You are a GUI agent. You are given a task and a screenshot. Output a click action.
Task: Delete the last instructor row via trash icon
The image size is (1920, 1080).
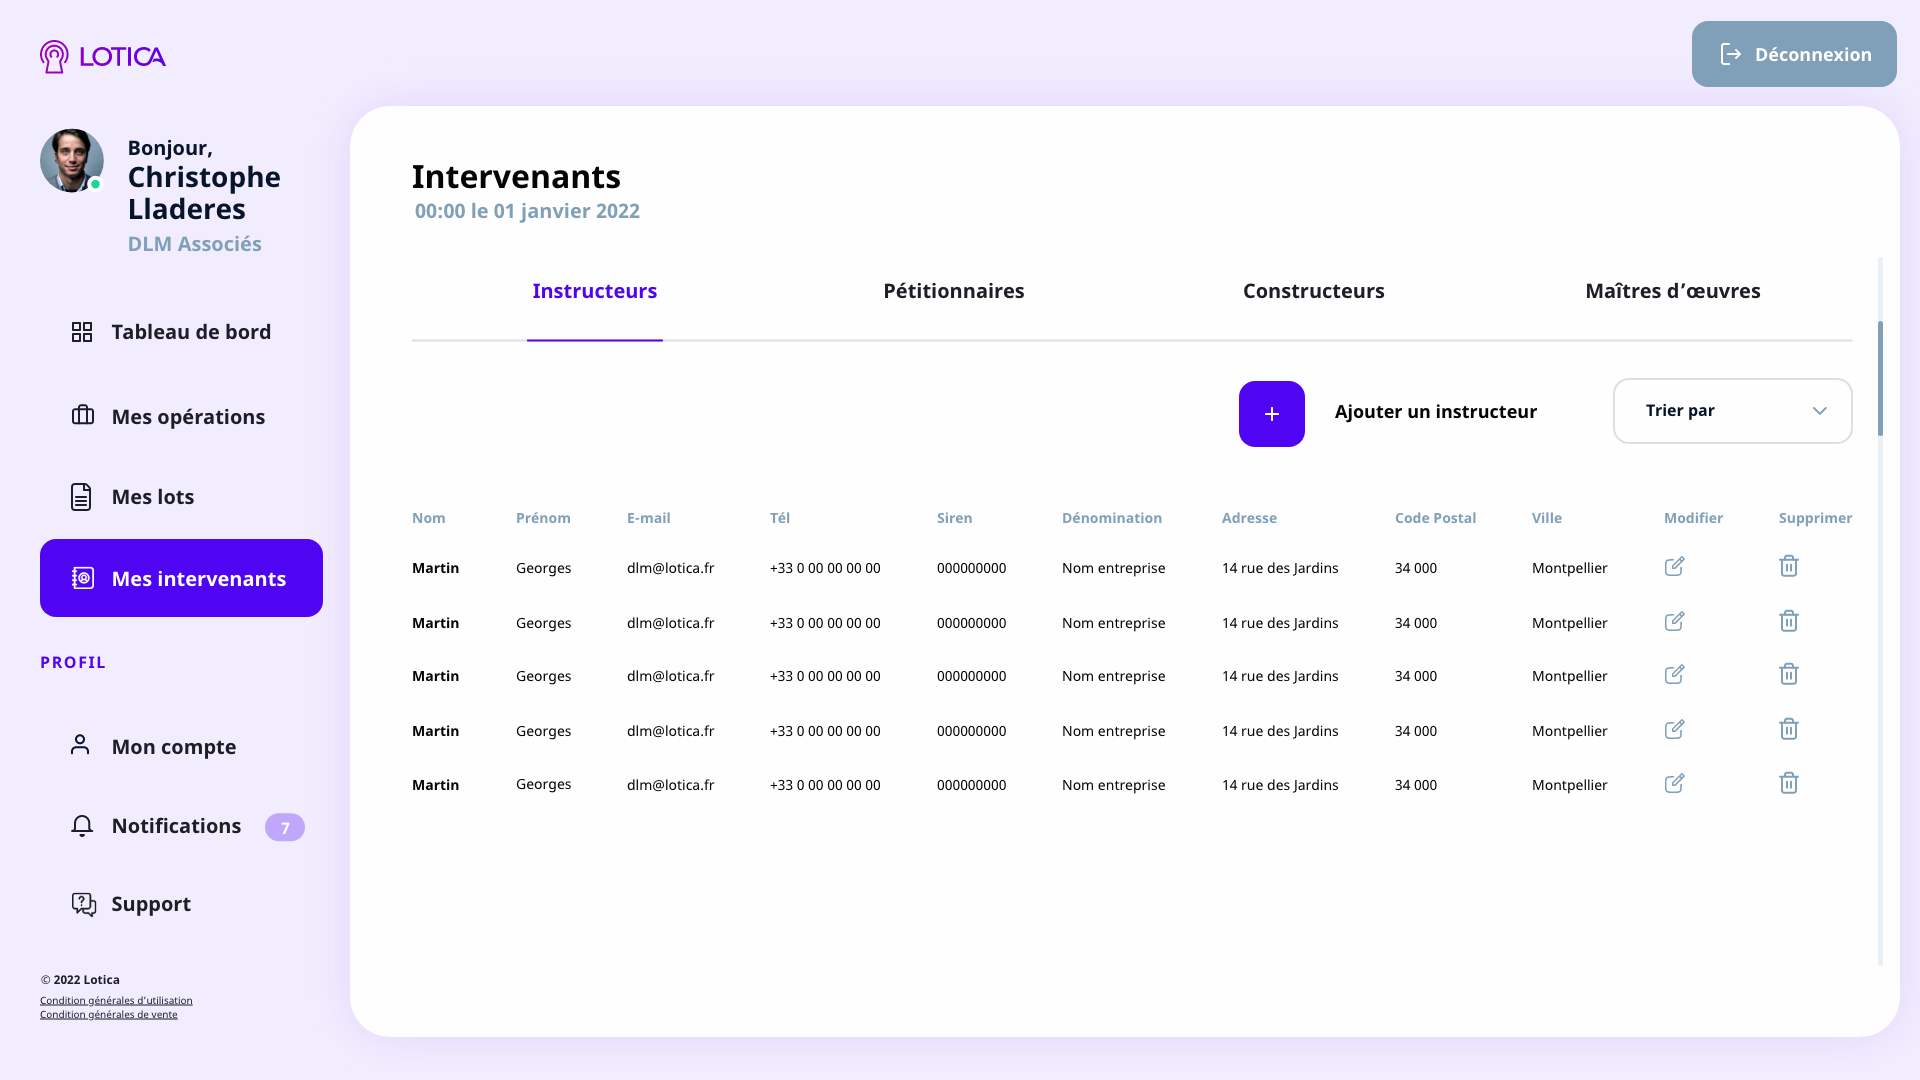pos(1788,783)
